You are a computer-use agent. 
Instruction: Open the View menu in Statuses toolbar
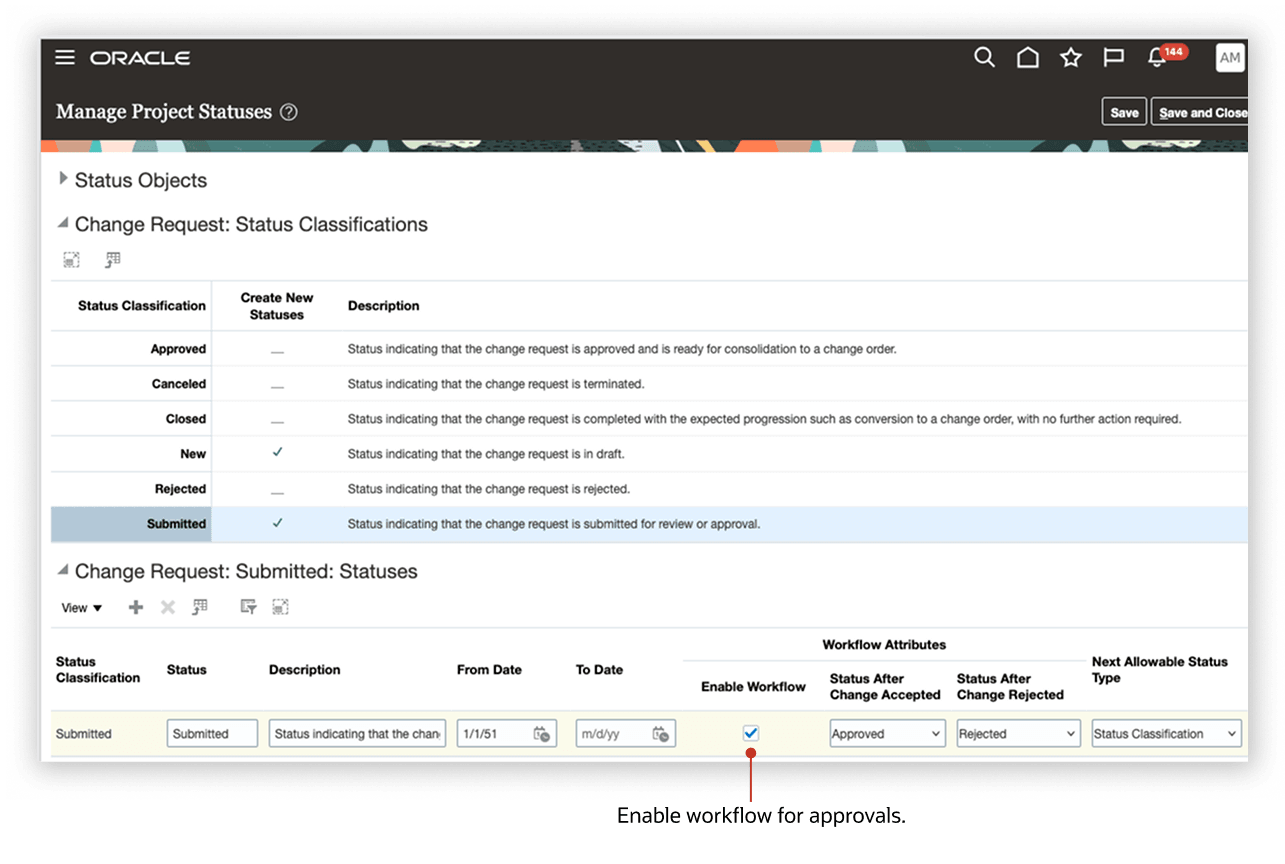[x=80, y=607]
